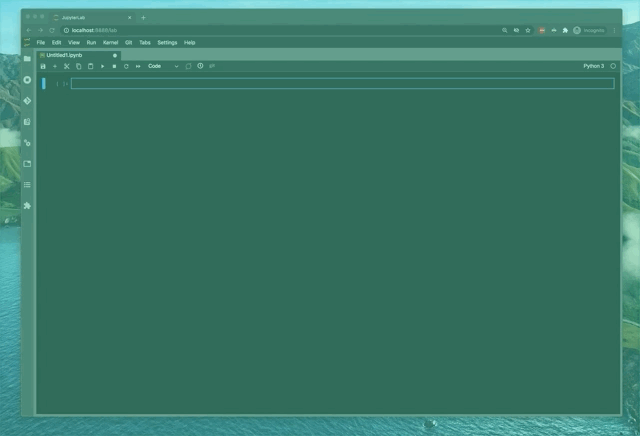This screenshot has width=640, height=436.
Task: Click the kernel status circle indicator
Action: 613,66
